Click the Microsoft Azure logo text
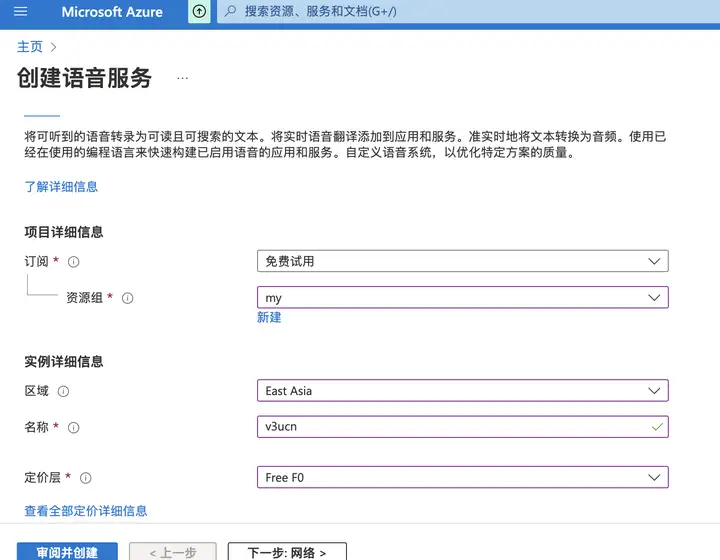 pyautogui.click(x=112, y=11)
